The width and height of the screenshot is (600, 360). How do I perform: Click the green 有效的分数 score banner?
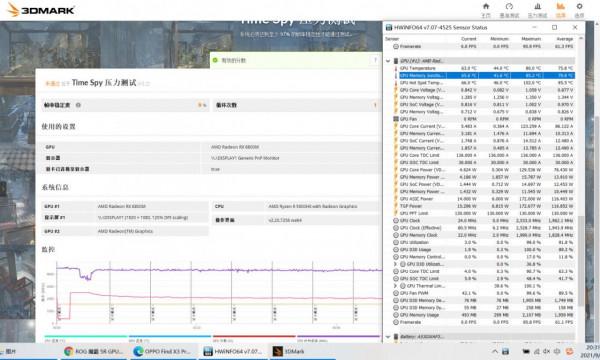pos(295,60)
